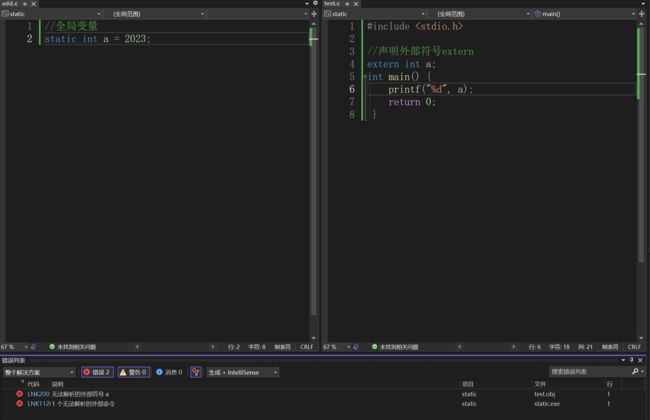Viewport: 650px width, 420px height.
Task: Click the tab/space indicator in test.c status bar
Action: 610,347
